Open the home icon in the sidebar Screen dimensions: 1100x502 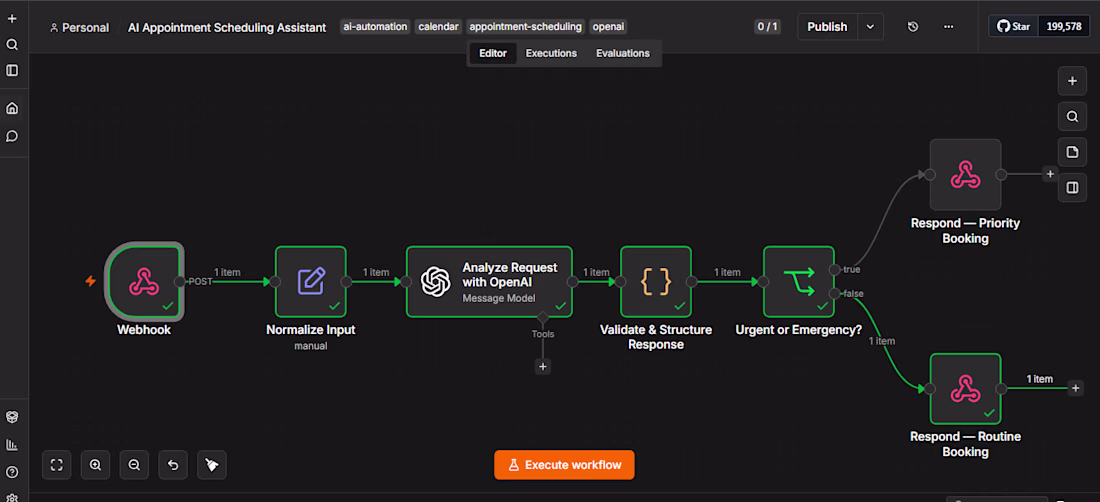click(x=12, y=109)
